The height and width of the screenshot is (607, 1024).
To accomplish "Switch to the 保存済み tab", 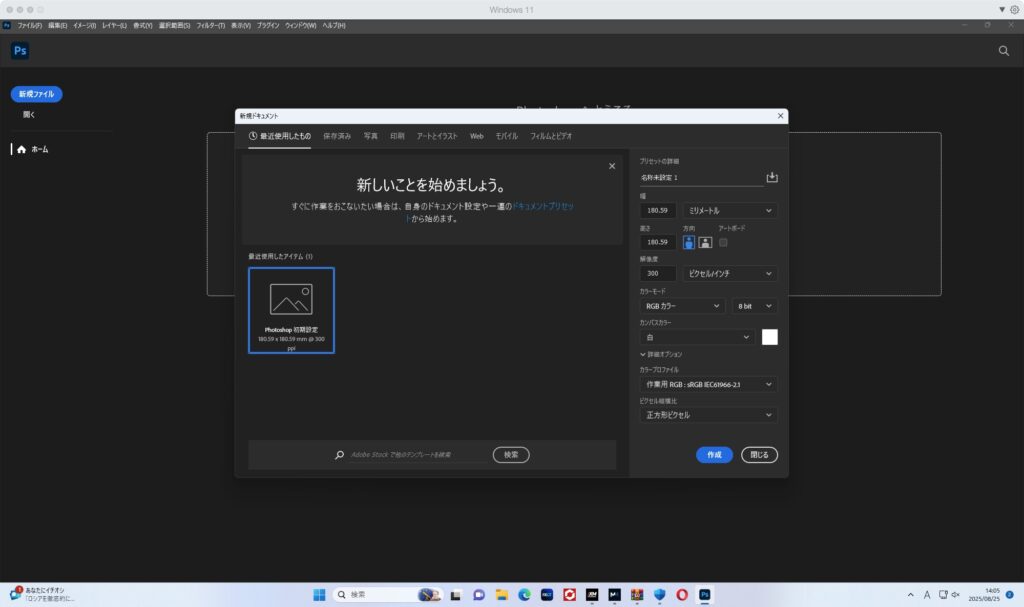I will point(337,136).
